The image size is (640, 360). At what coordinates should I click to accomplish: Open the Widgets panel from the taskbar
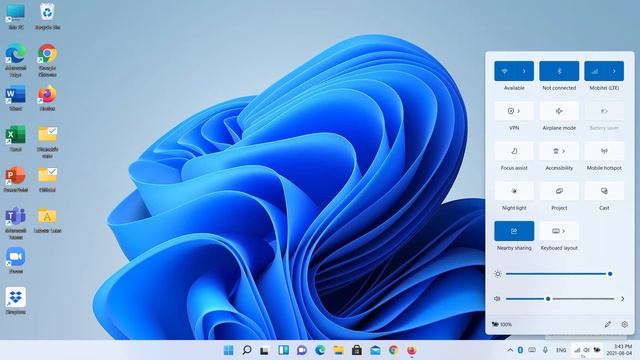tap(283, 350)
